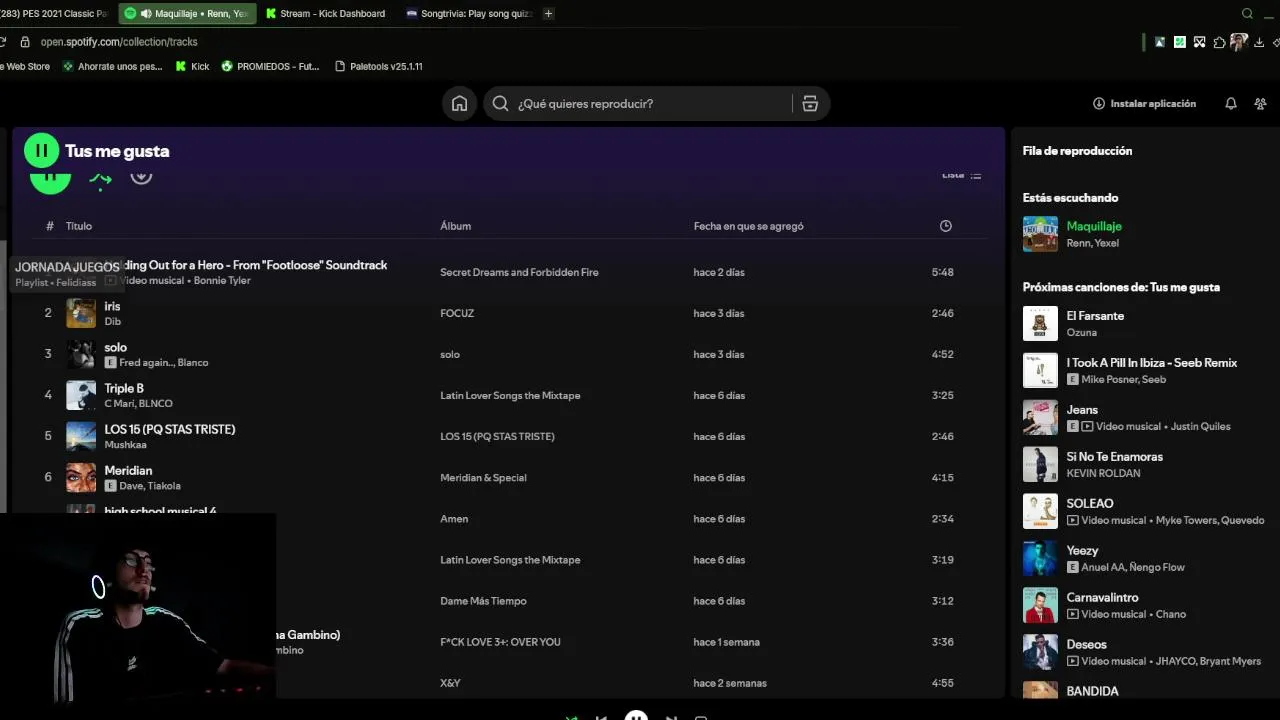
Task: Open the Kick bookmark
Action: pyautogui.click(x=192, y=66)
